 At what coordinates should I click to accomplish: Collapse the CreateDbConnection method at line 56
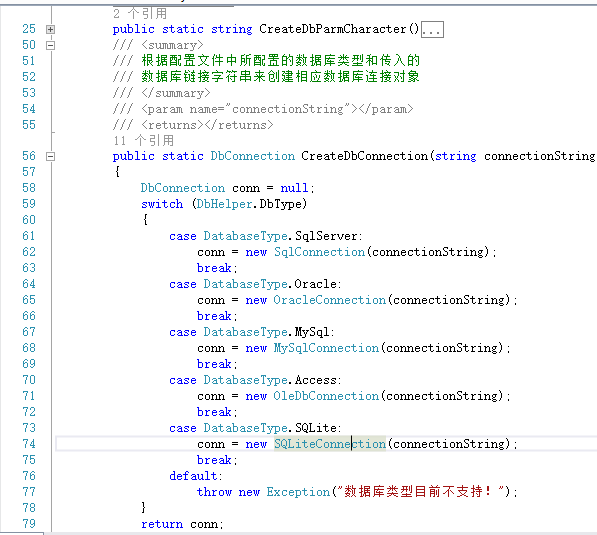pos(50,157)
